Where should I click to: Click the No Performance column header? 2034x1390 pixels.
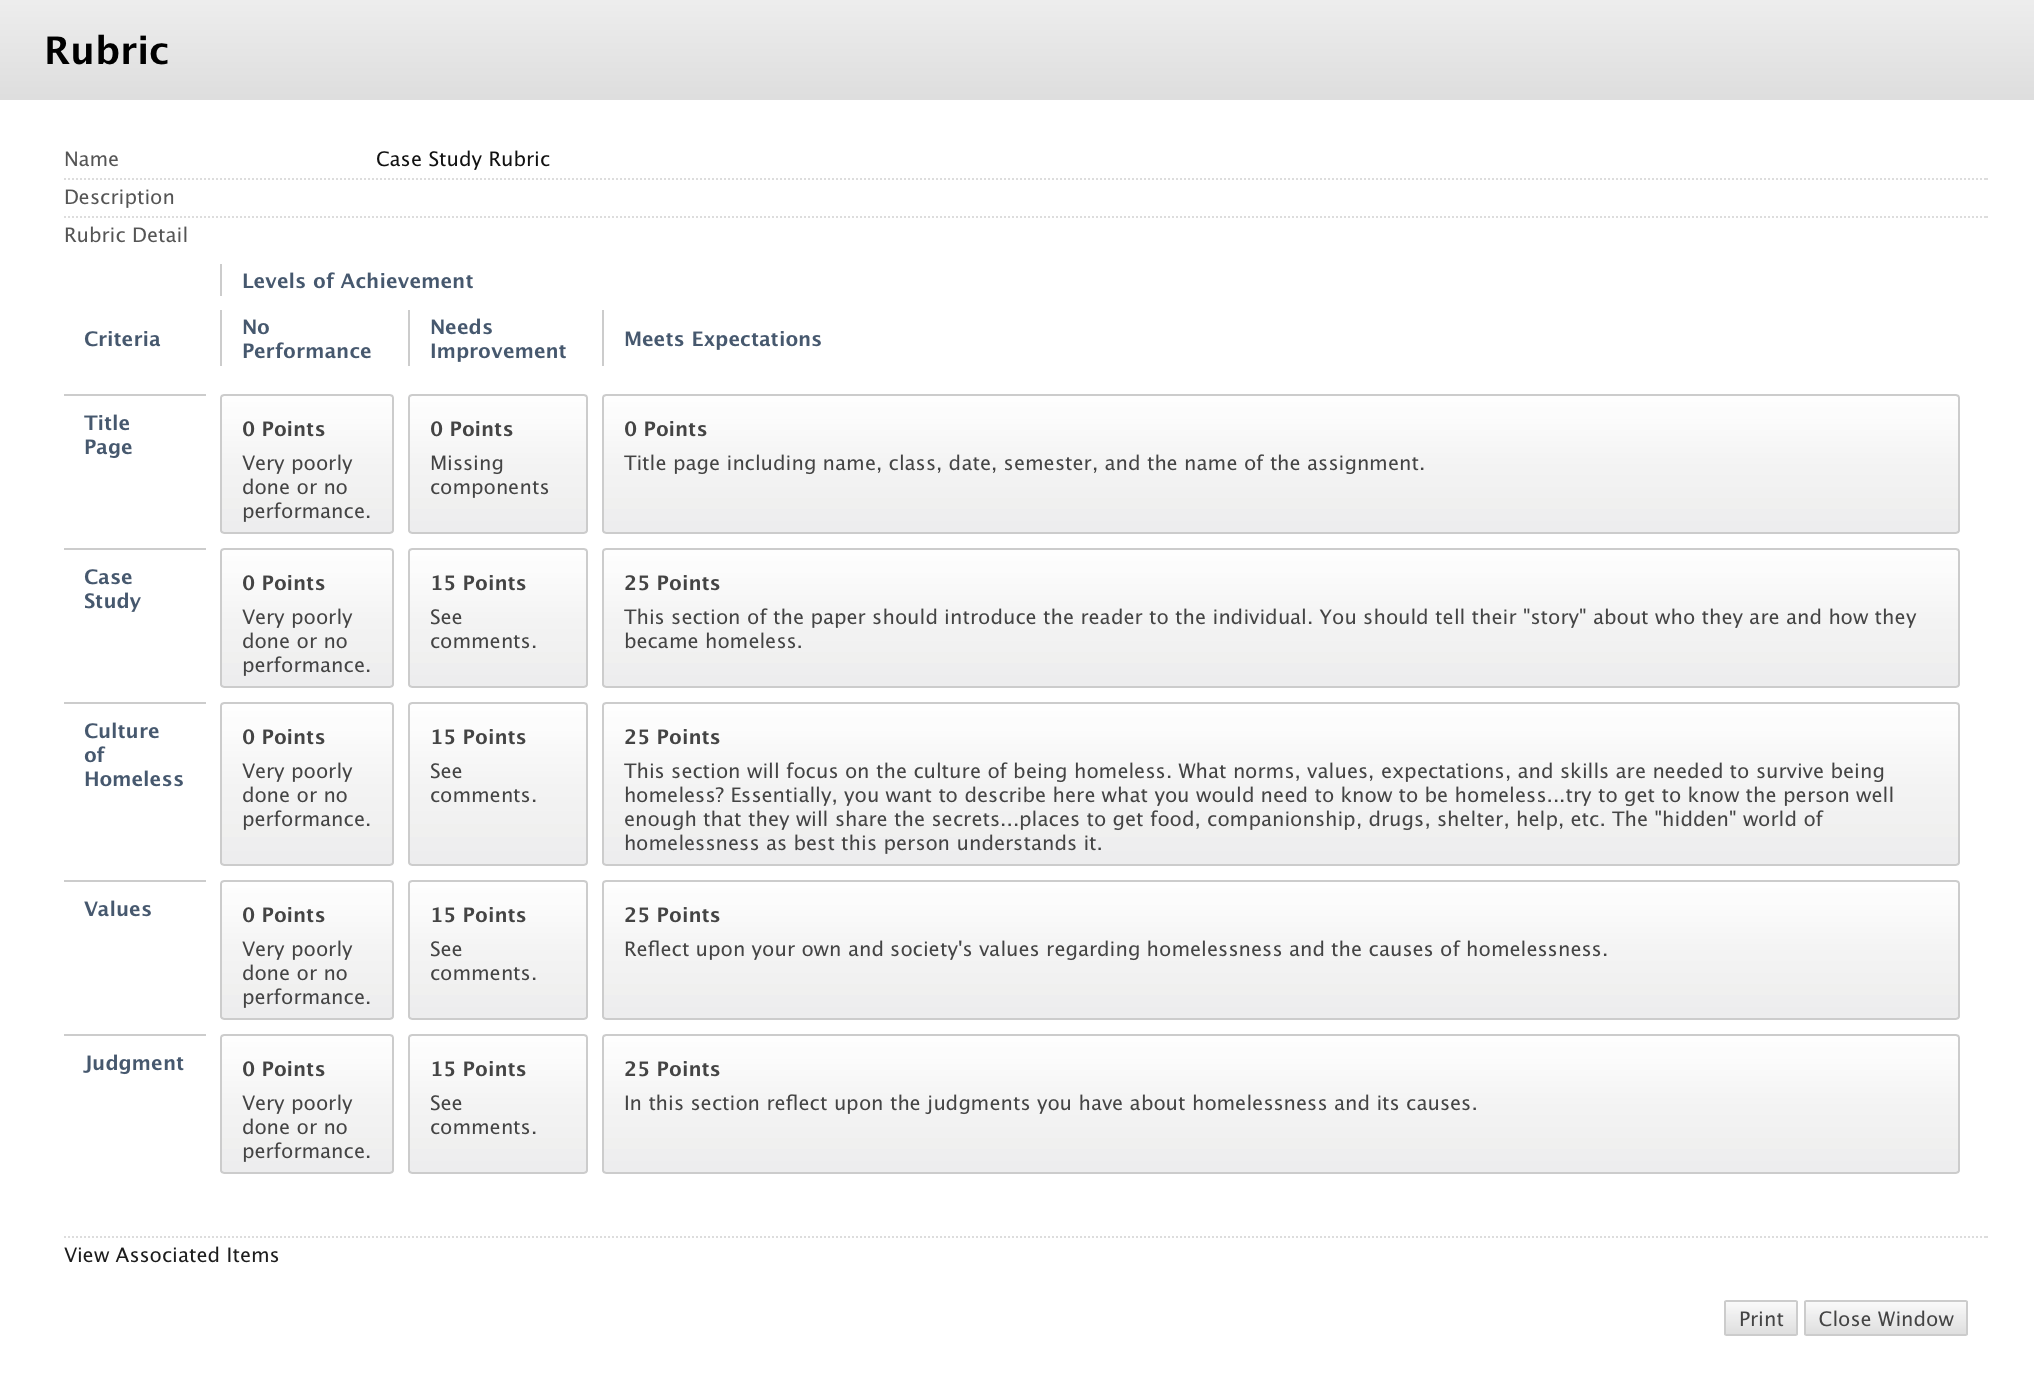tap(306, 339)
